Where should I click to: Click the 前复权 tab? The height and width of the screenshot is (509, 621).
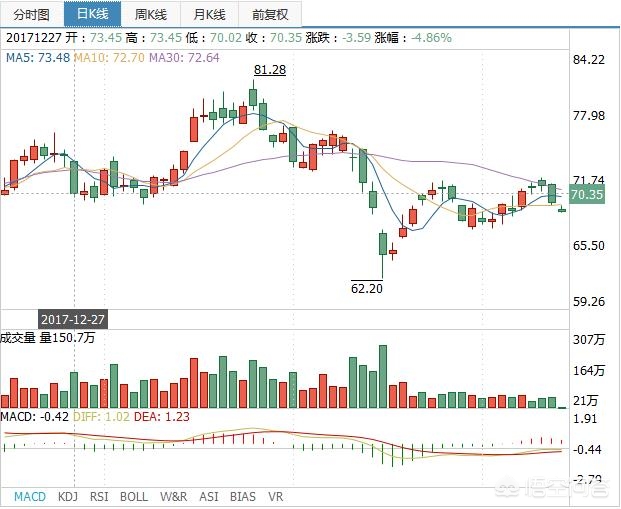coord(270,14)
